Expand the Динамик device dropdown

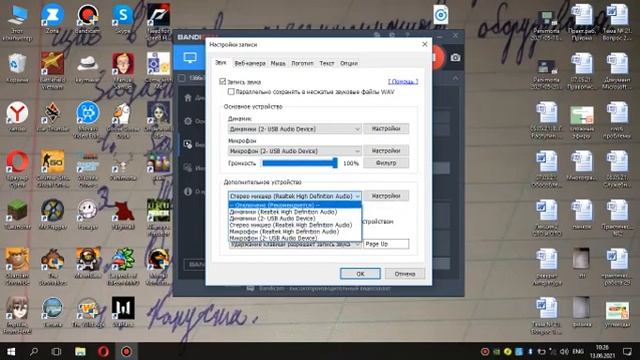click(294, 129)
